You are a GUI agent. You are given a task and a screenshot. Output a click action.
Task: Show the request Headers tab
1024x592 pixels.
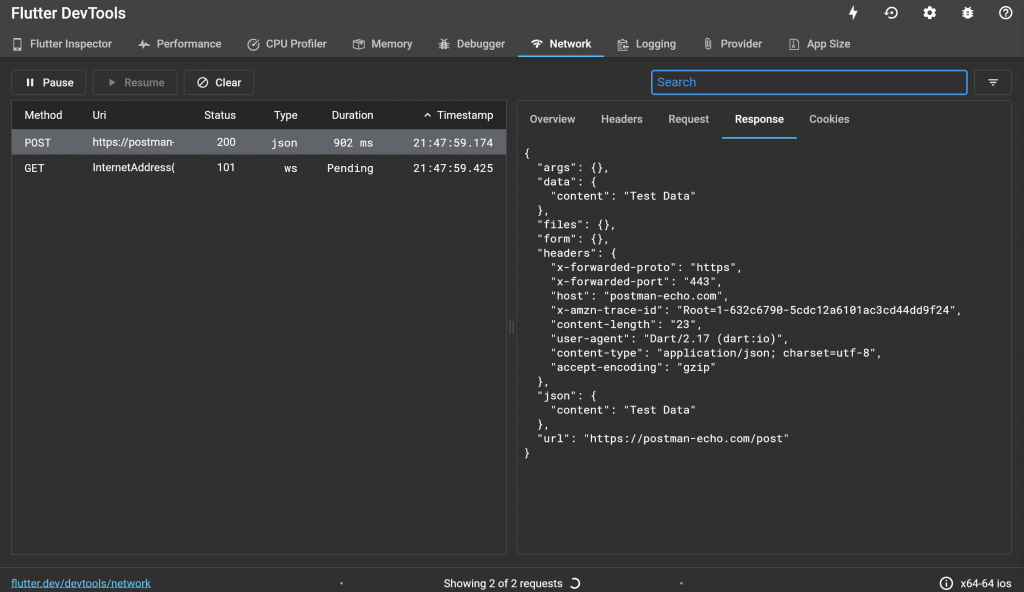621,119
